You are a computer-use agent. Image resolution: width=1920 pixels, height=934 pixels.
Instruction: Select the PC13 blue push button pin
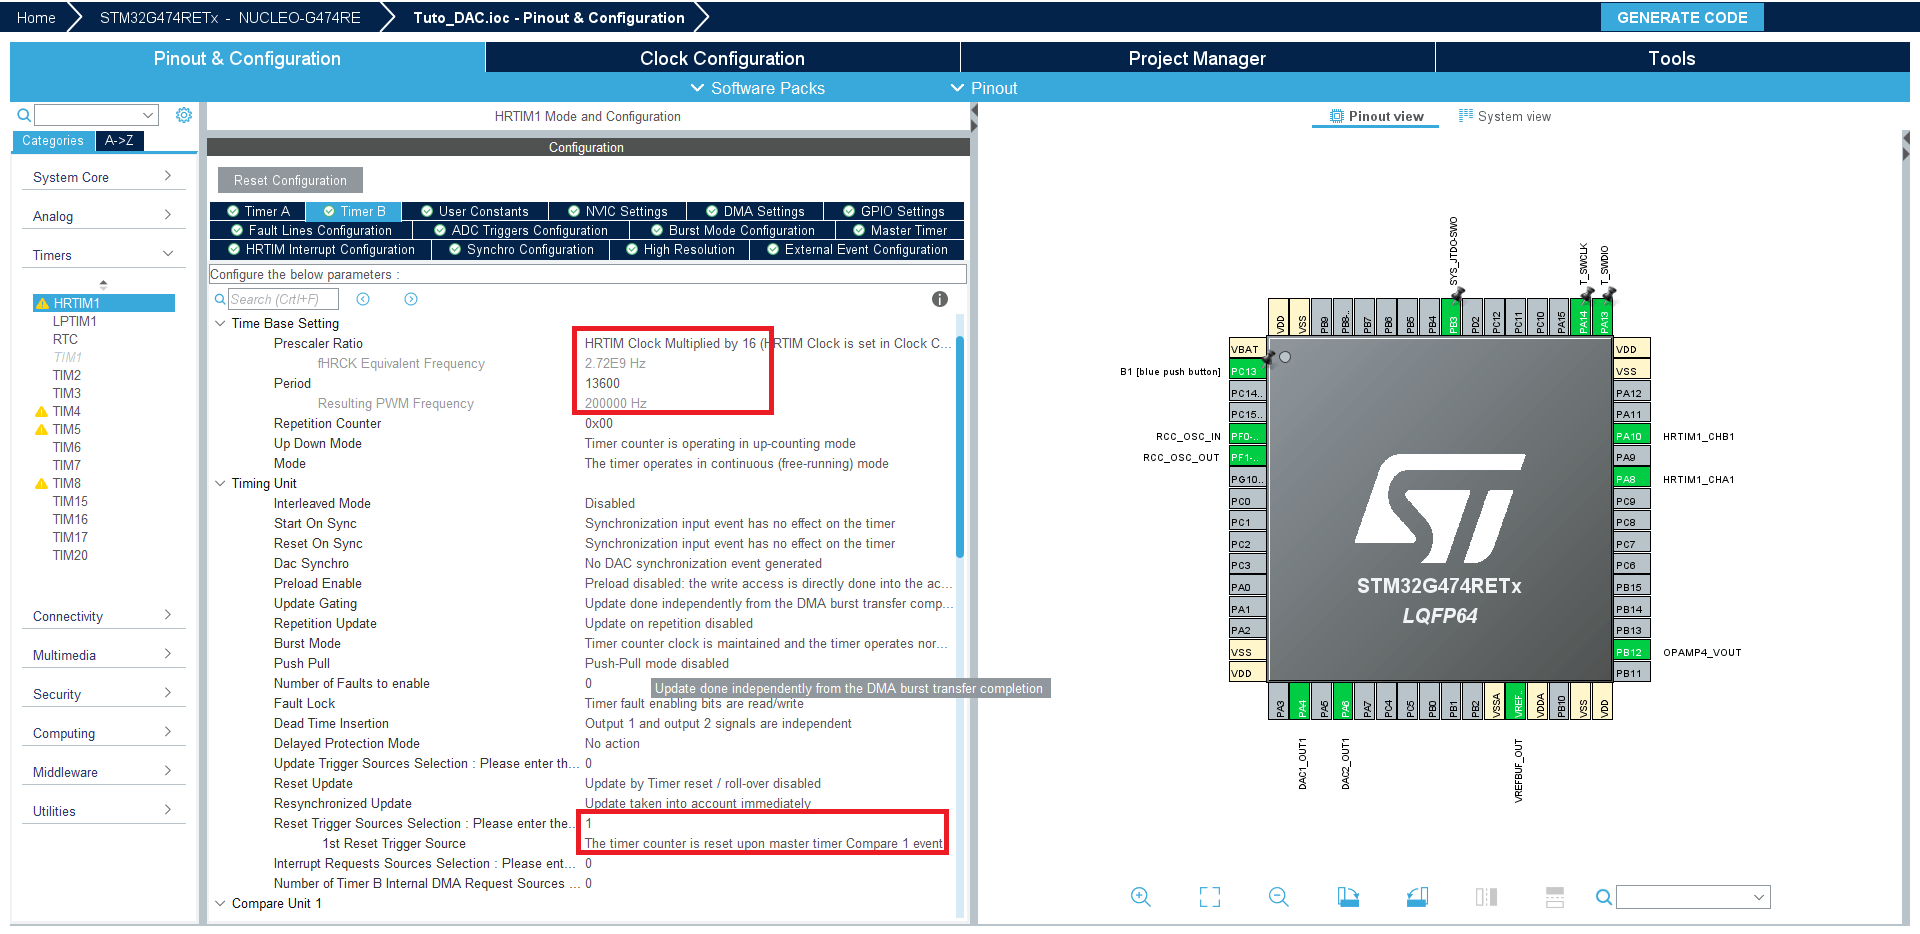click(1247, 371)
